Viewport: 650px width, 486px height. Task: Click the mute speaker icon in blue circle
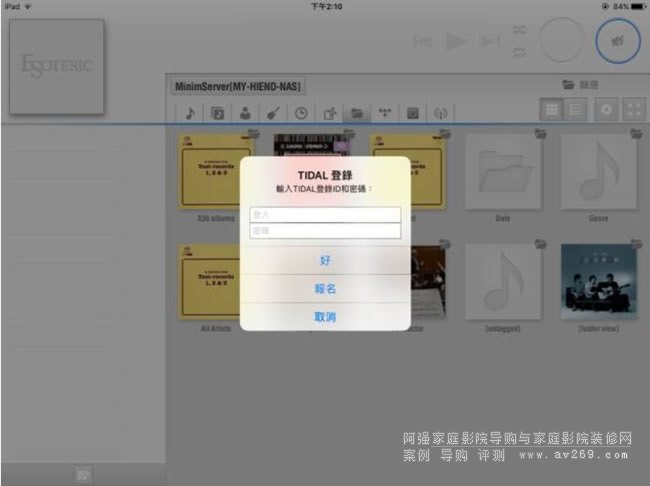click(x=617, y=40)
